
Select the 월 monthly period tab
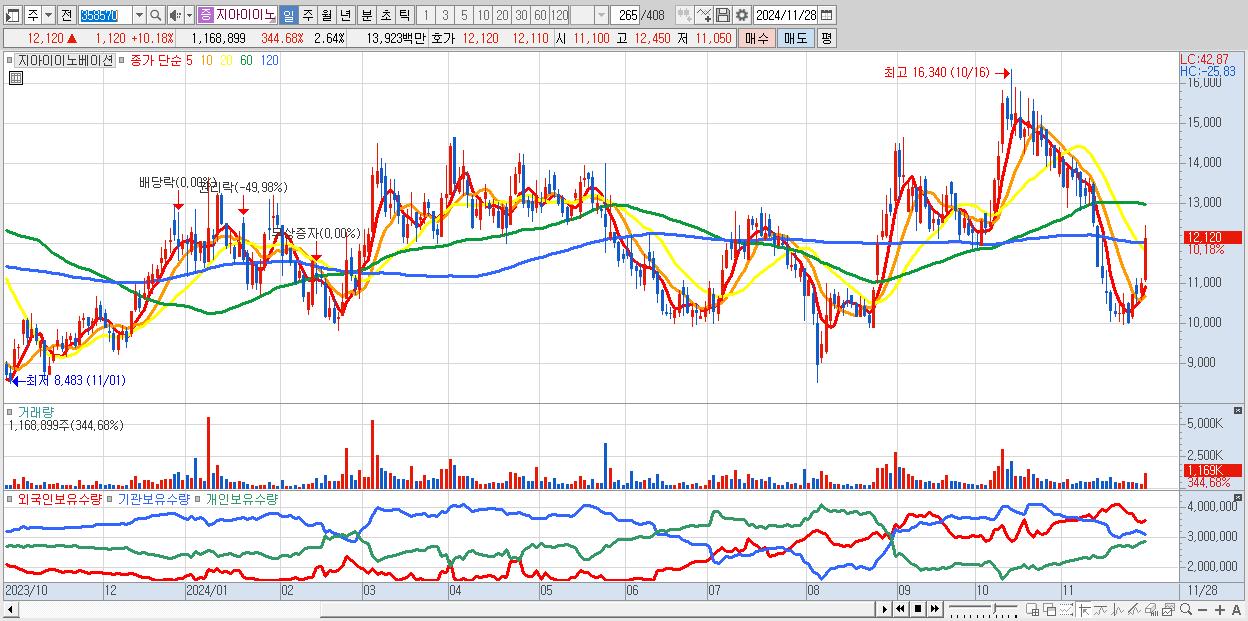(326, 15)
